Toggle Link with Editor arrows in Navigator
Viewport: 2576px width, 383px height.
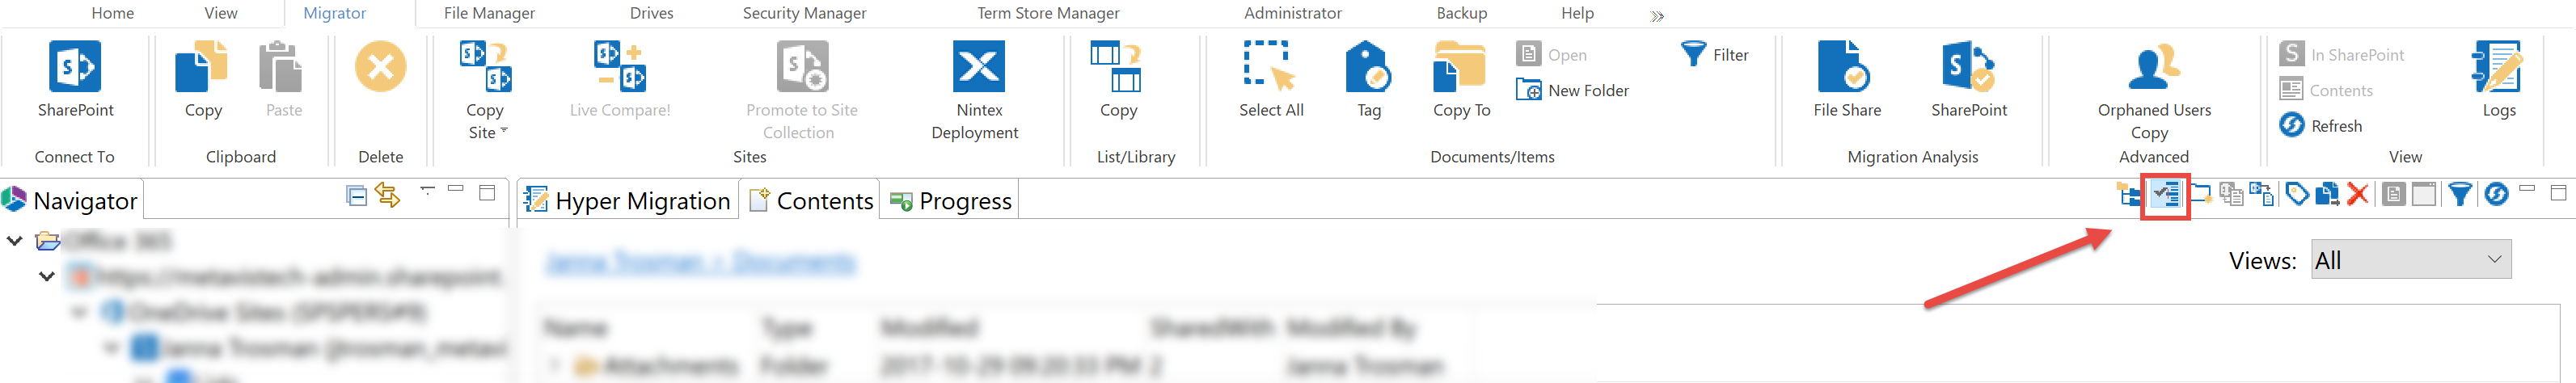(x=387, y=195)
